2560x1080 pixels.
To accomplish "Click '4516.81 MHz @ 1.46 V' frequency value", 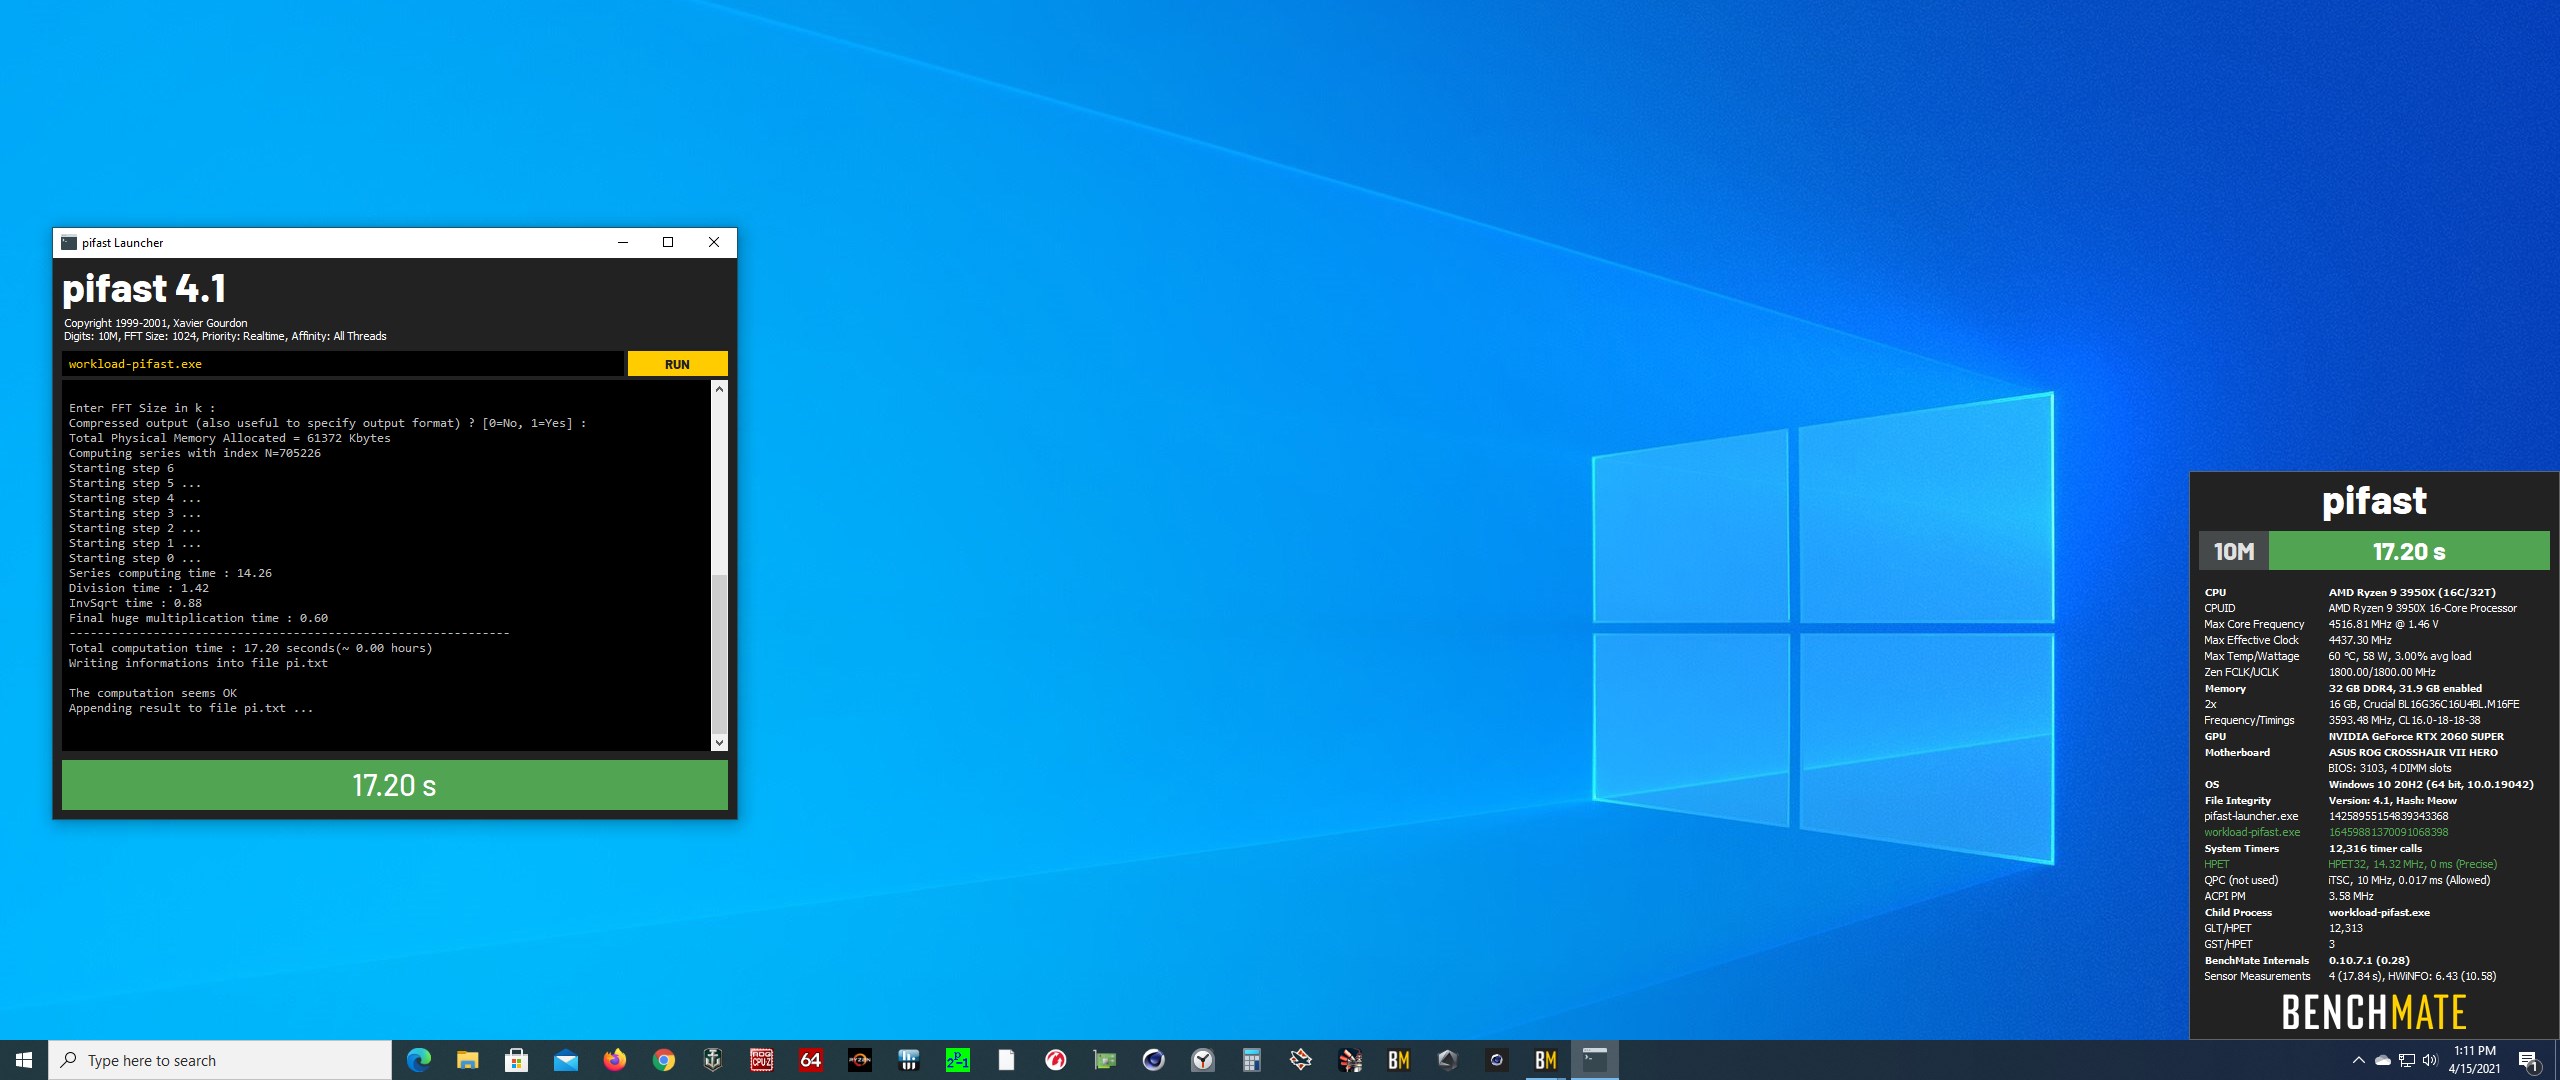I will 2383,624.
